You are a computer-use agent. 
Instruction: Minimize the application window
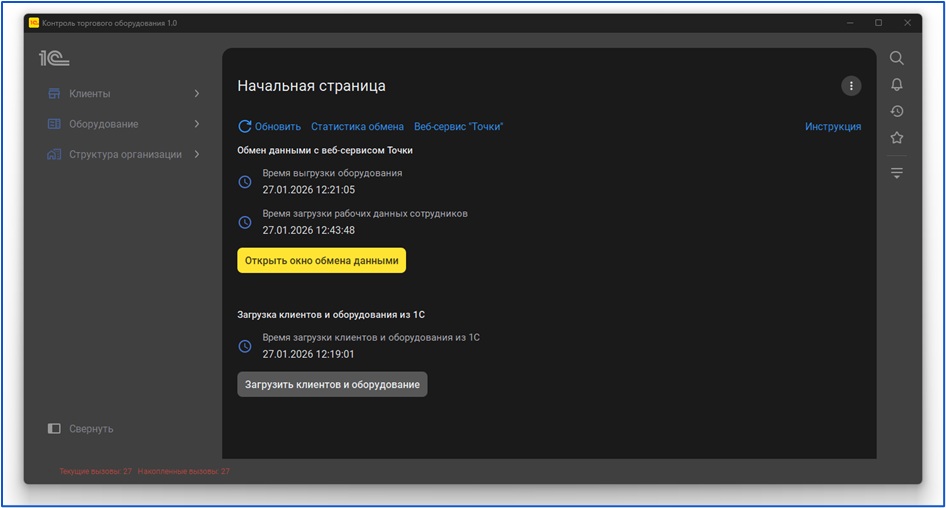pyautogui.click(x=849, y=23)
